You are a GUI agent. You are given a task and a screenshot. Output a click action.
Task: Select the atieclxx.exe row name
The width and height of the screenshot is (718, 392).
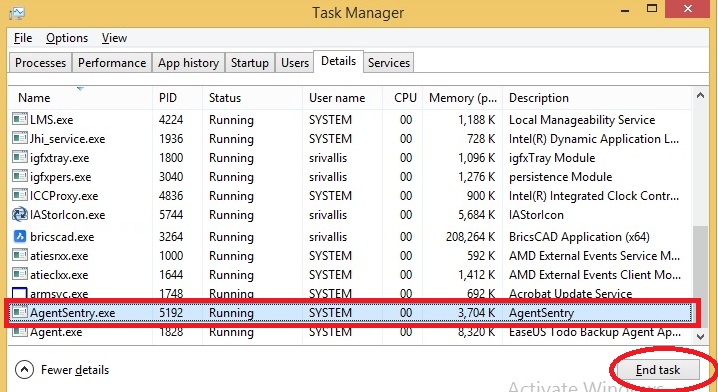click(x=59, y=275)
